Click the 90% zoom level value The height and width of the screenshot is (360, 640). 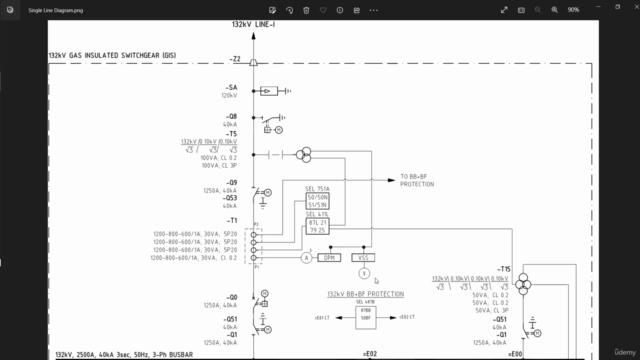[x=573, y=10]
